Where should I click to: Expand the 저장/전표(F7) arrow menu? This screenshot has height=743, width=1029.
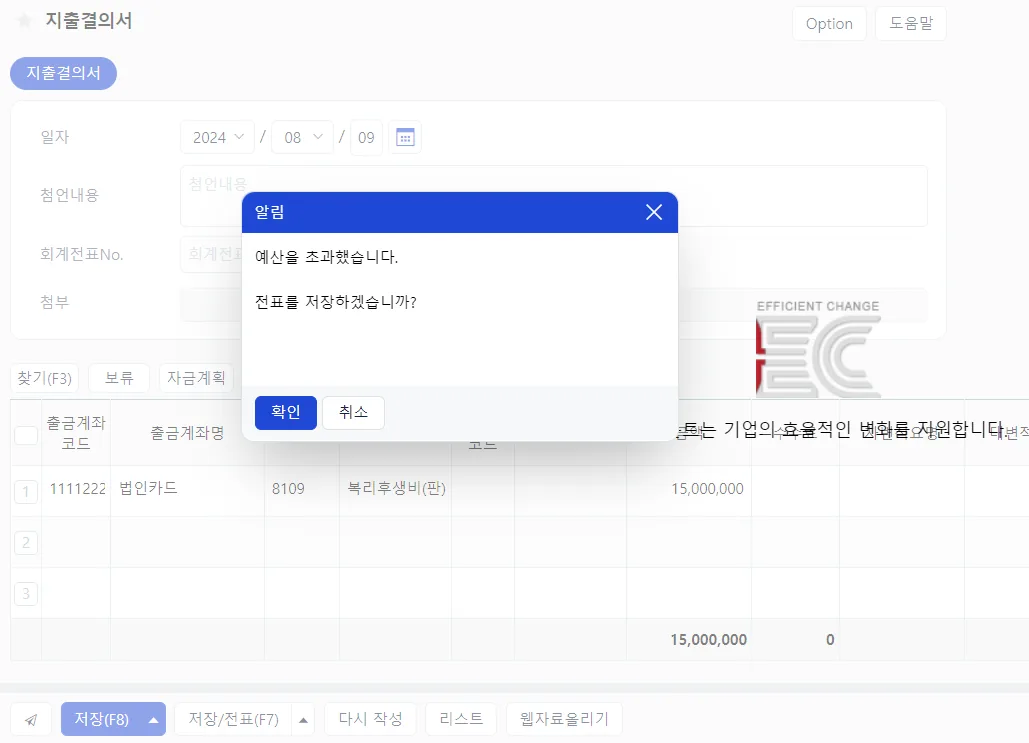303,720
